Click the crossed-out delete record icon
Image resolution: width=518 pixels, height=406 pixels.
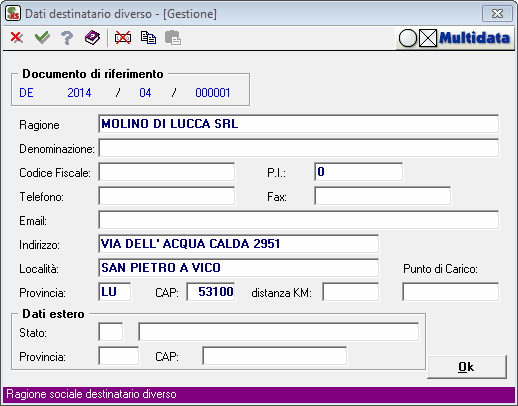pyautogui.click(x=123, y=38)
